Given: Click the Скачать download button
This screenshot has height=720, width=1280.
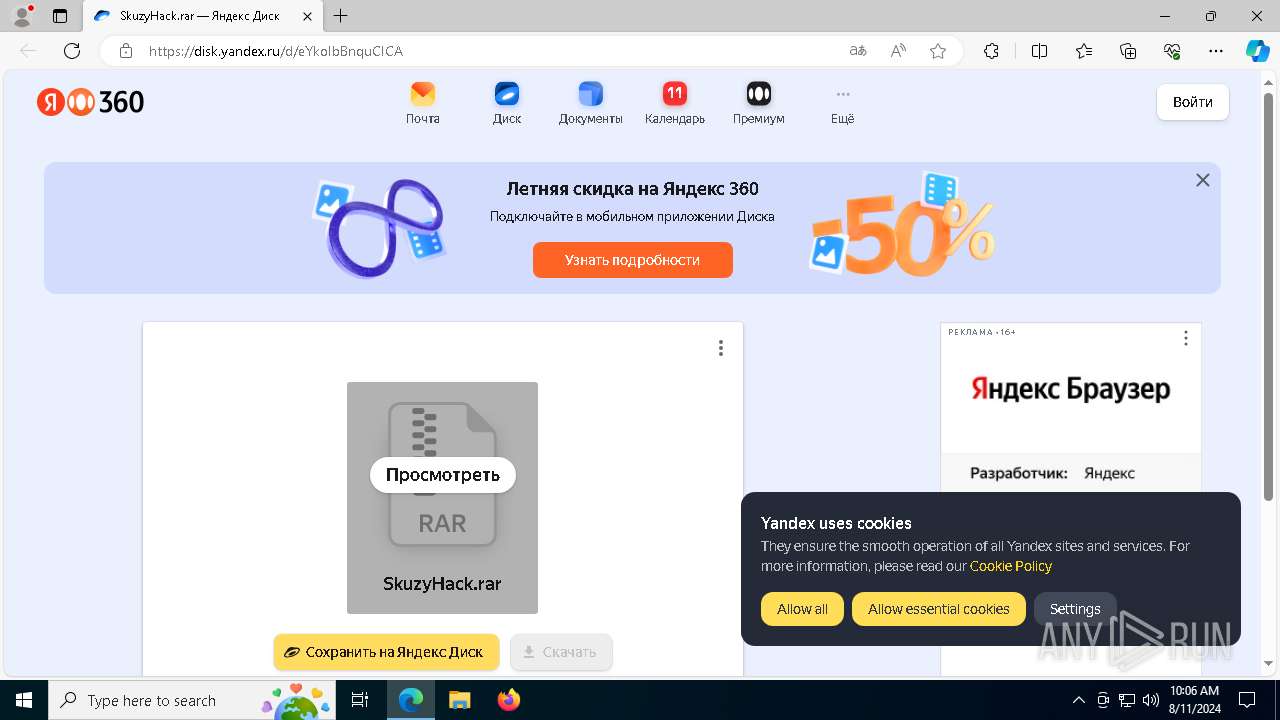Looking at the screenshot, I should pos(561,652).
